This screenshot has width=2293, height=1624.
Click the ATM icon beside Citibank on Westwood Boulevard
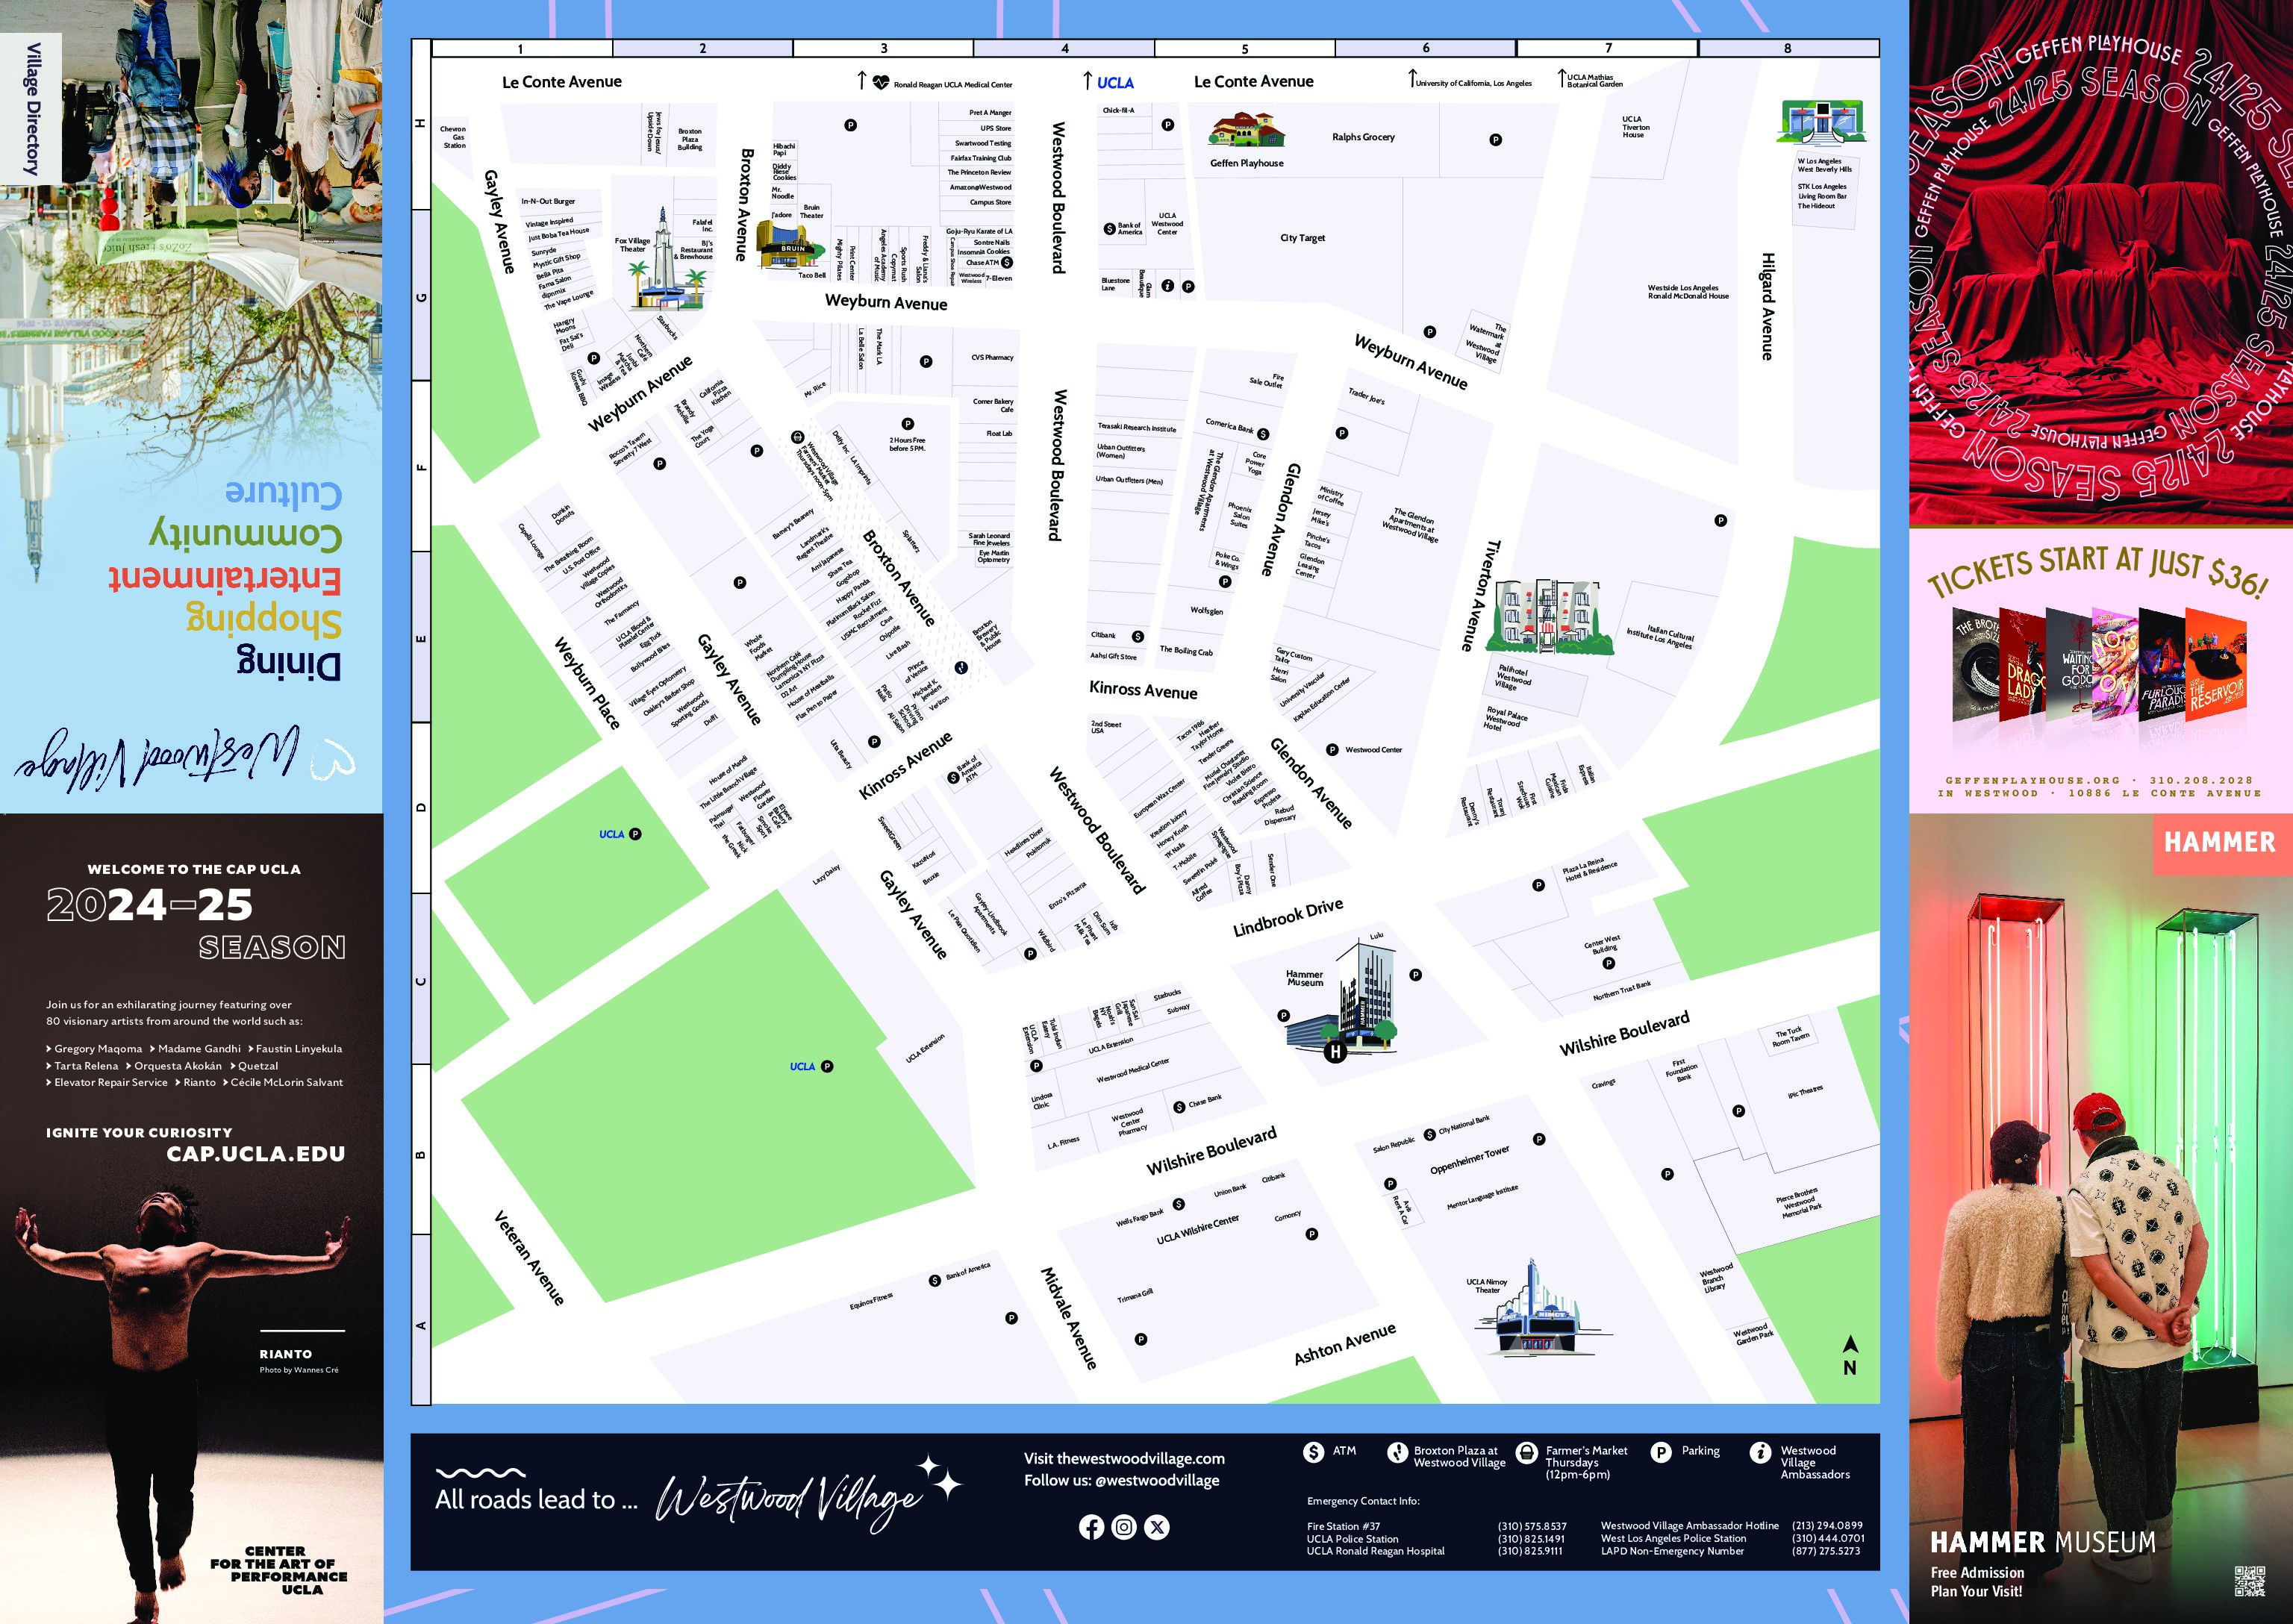(1138, 636)
